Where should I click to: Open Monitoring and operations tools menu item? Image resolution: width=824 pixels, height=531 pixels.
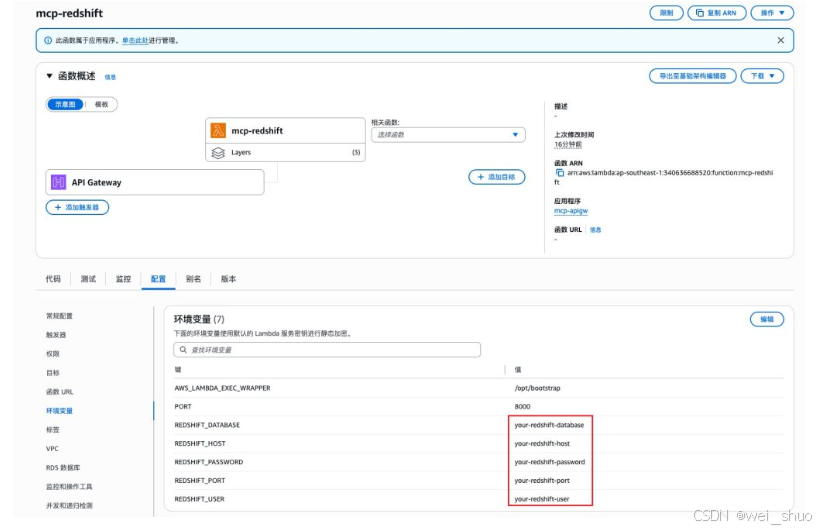(x=69, y=486)
